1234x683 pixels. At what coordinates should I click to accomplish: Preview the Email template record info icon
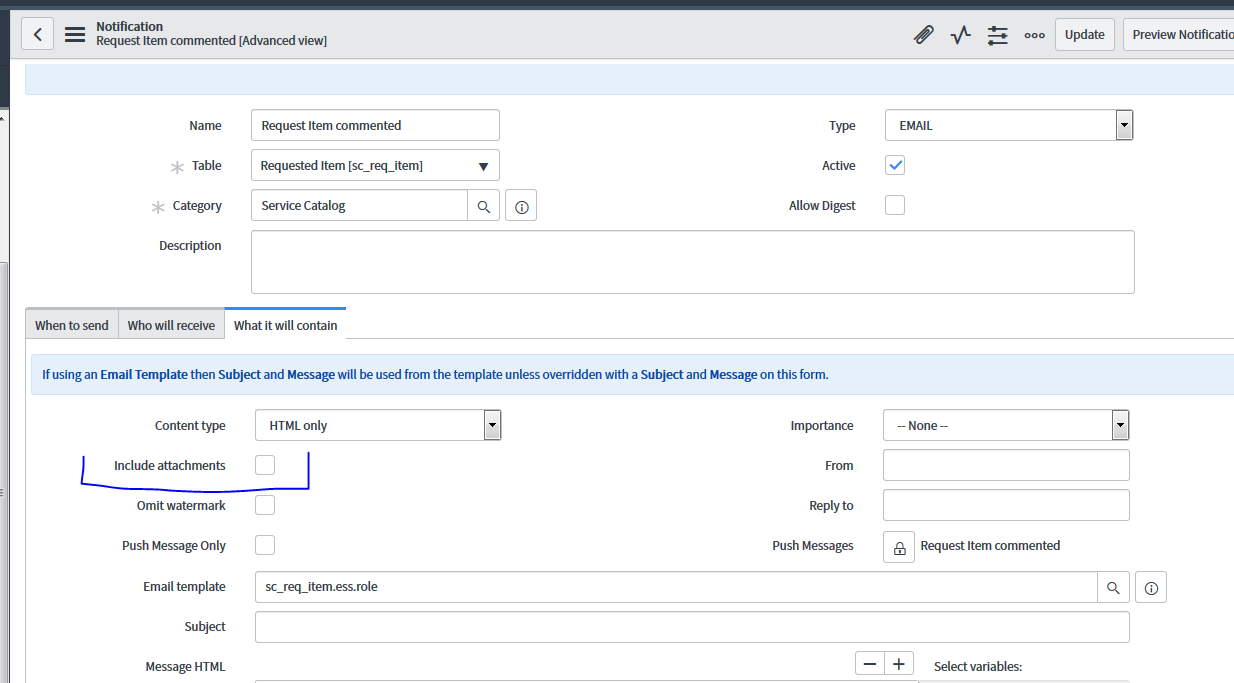[1151, 588]
